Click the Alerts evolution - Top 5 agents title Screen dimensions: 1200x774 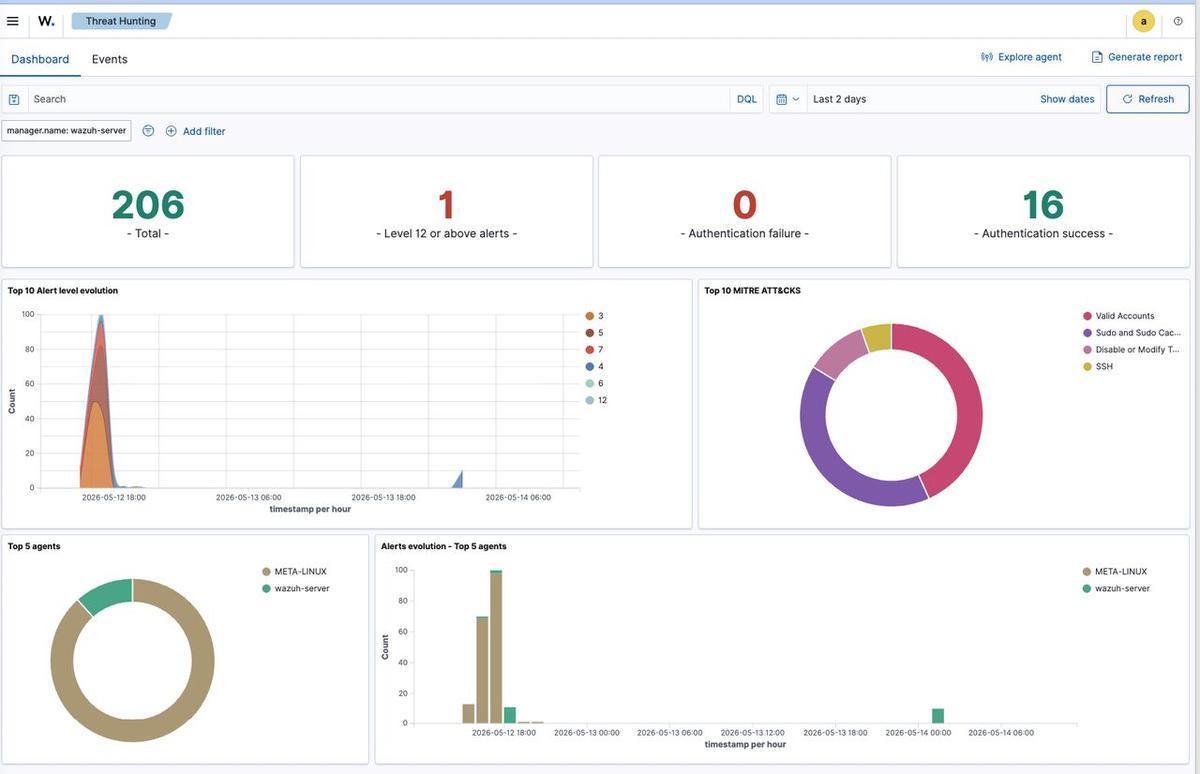click(x=444, y=547)
